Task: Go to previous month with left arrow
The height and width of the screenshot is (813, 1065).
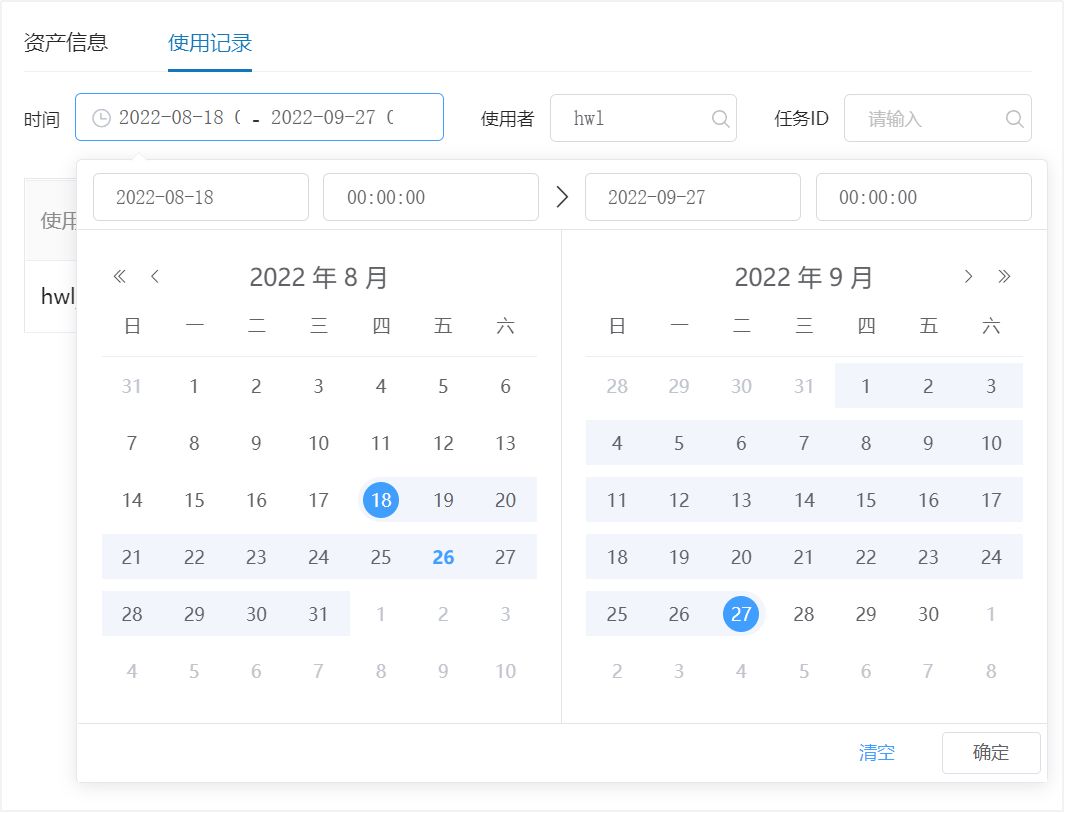Action: [155, 277]
